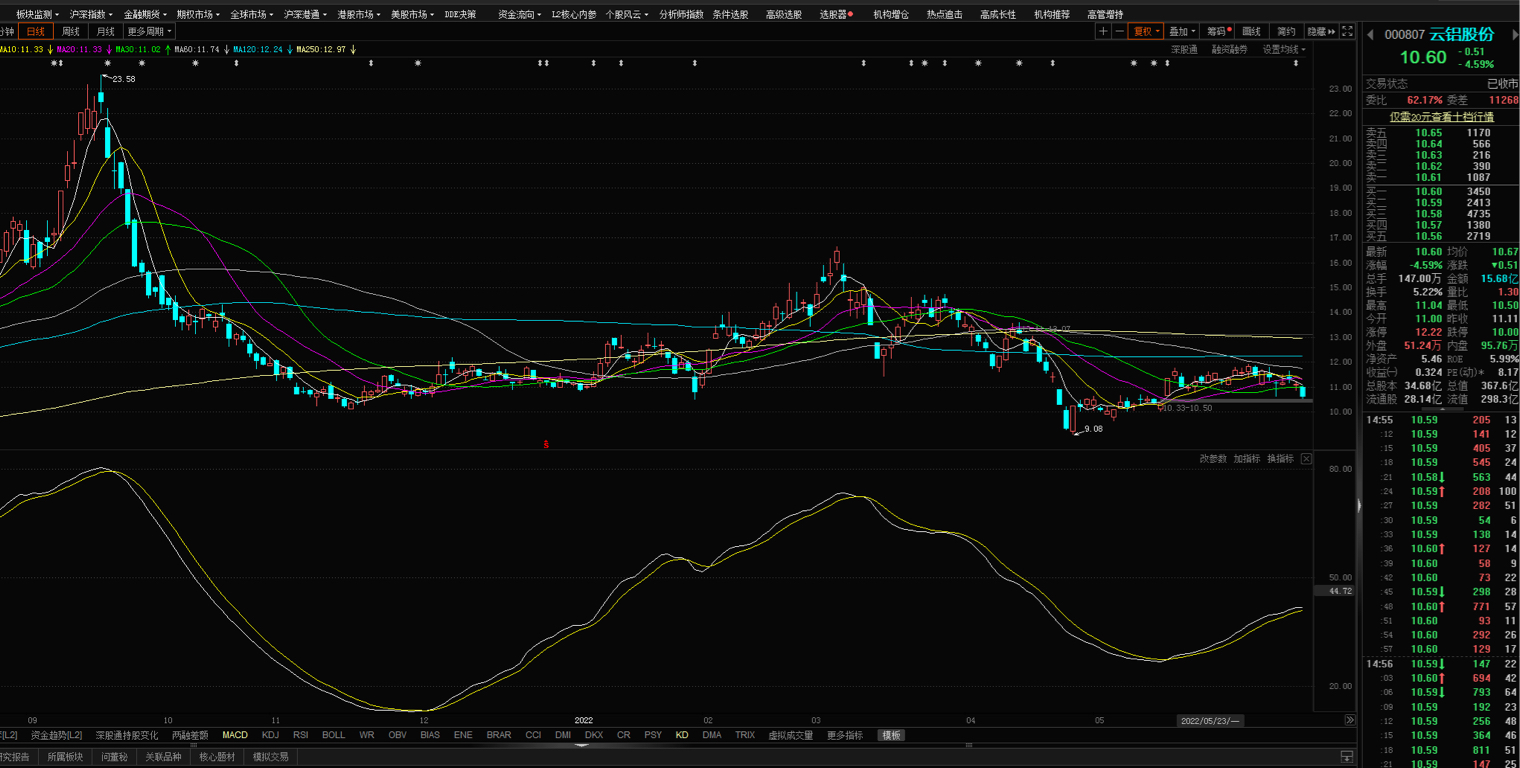Open 条件选股 menu item
The height and width of the screenshot is (768, 1520).
point(730,15)
